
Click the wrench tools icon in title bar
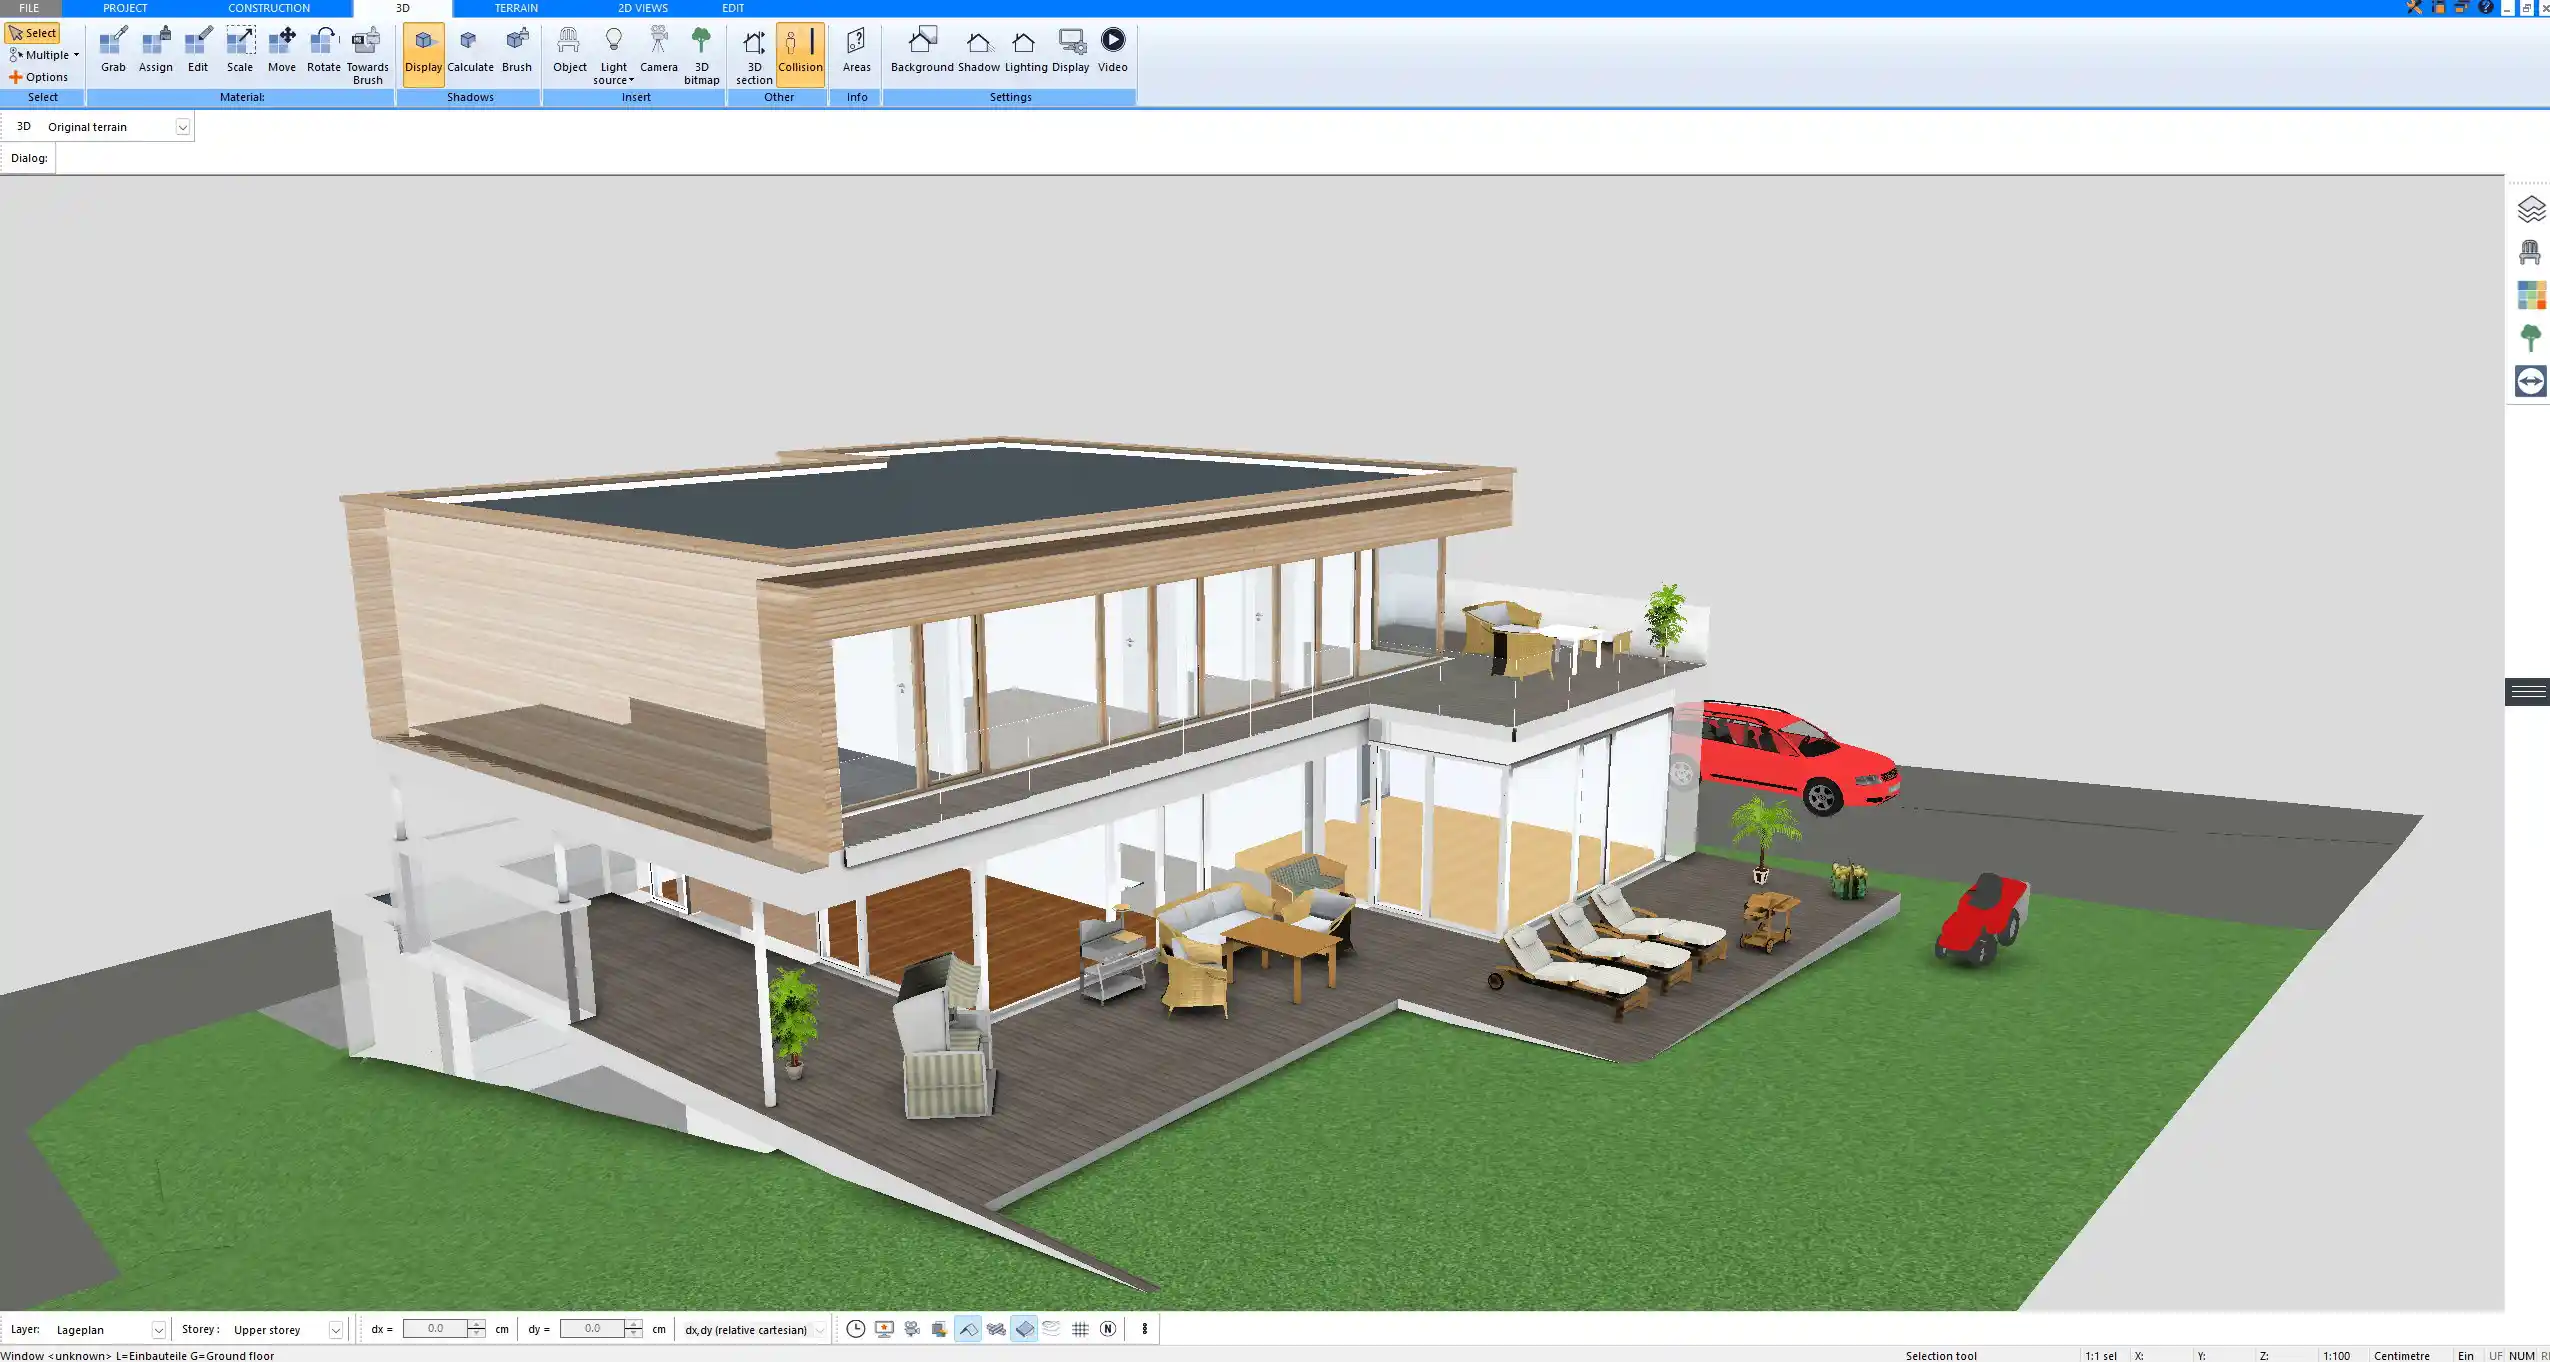click(2414, 8)
